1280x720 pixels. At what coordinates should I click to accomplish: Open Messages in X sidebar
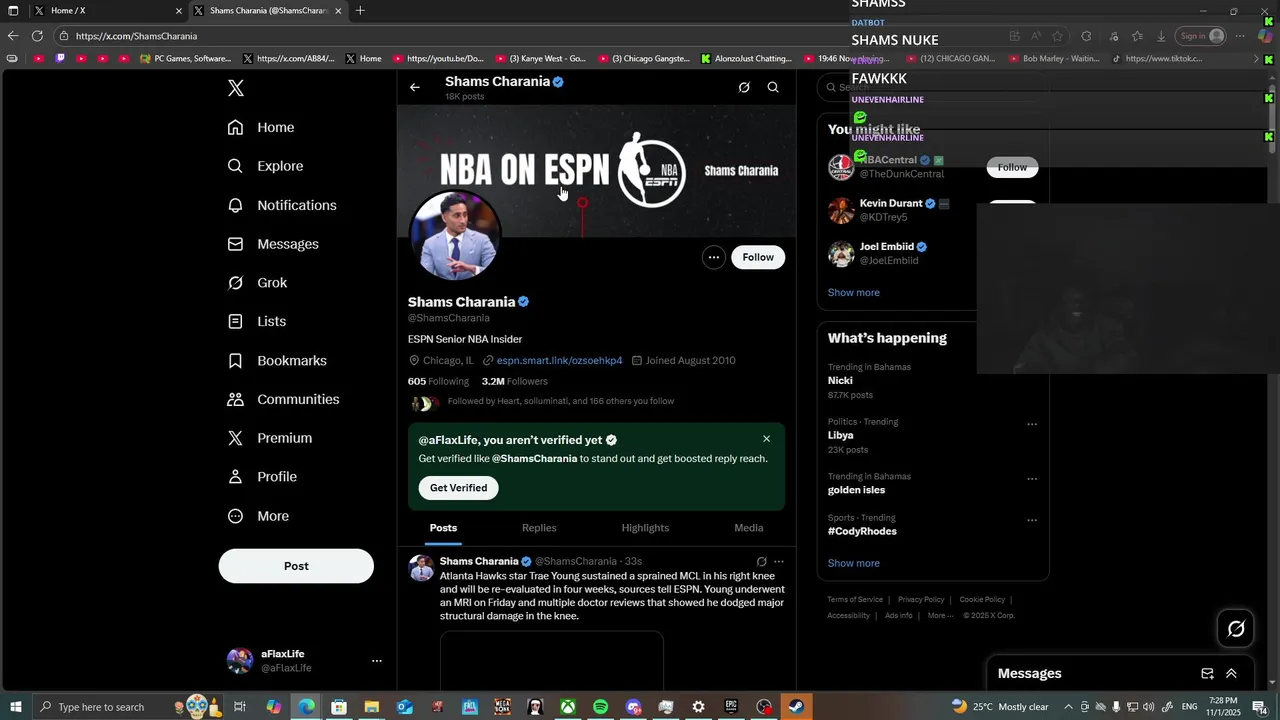pos(273,244)
